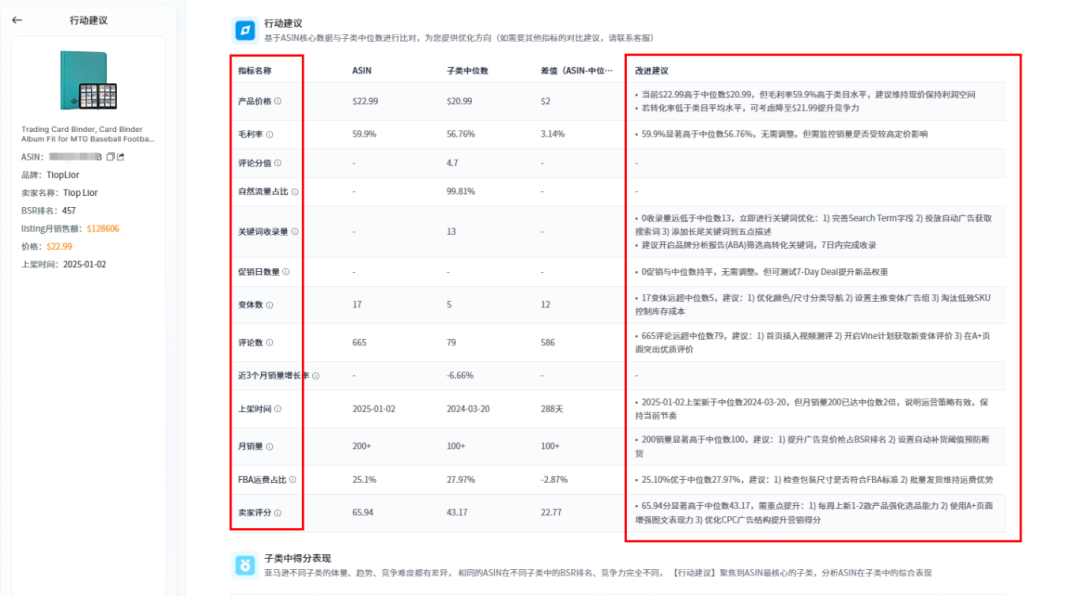Click the info icon next to 近3个月销量增长率
Viewport: 1080px width, 596px height.
point(315,376)
